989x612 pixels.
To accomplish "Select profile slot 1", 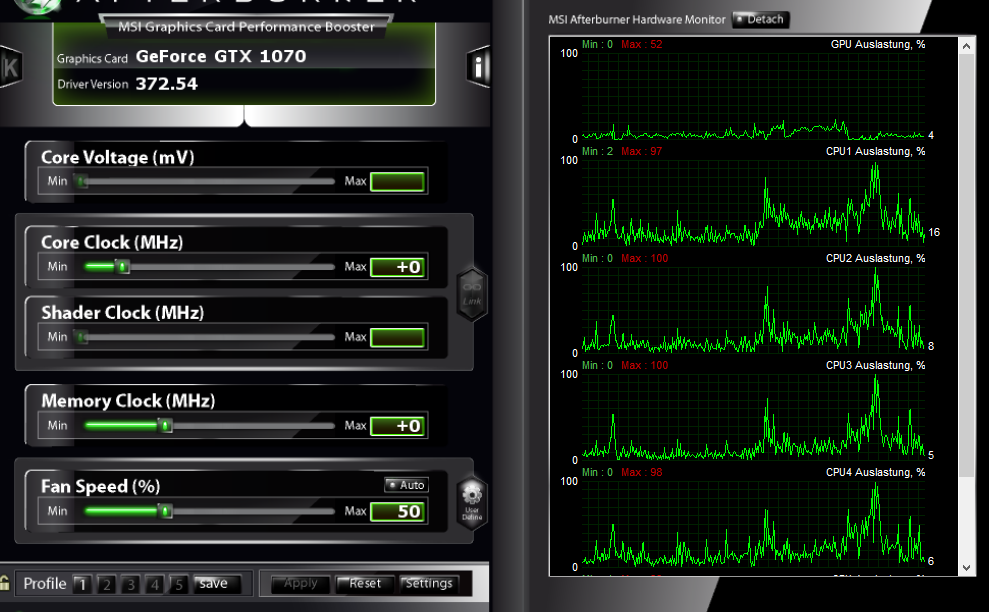I will pos(82,584).
